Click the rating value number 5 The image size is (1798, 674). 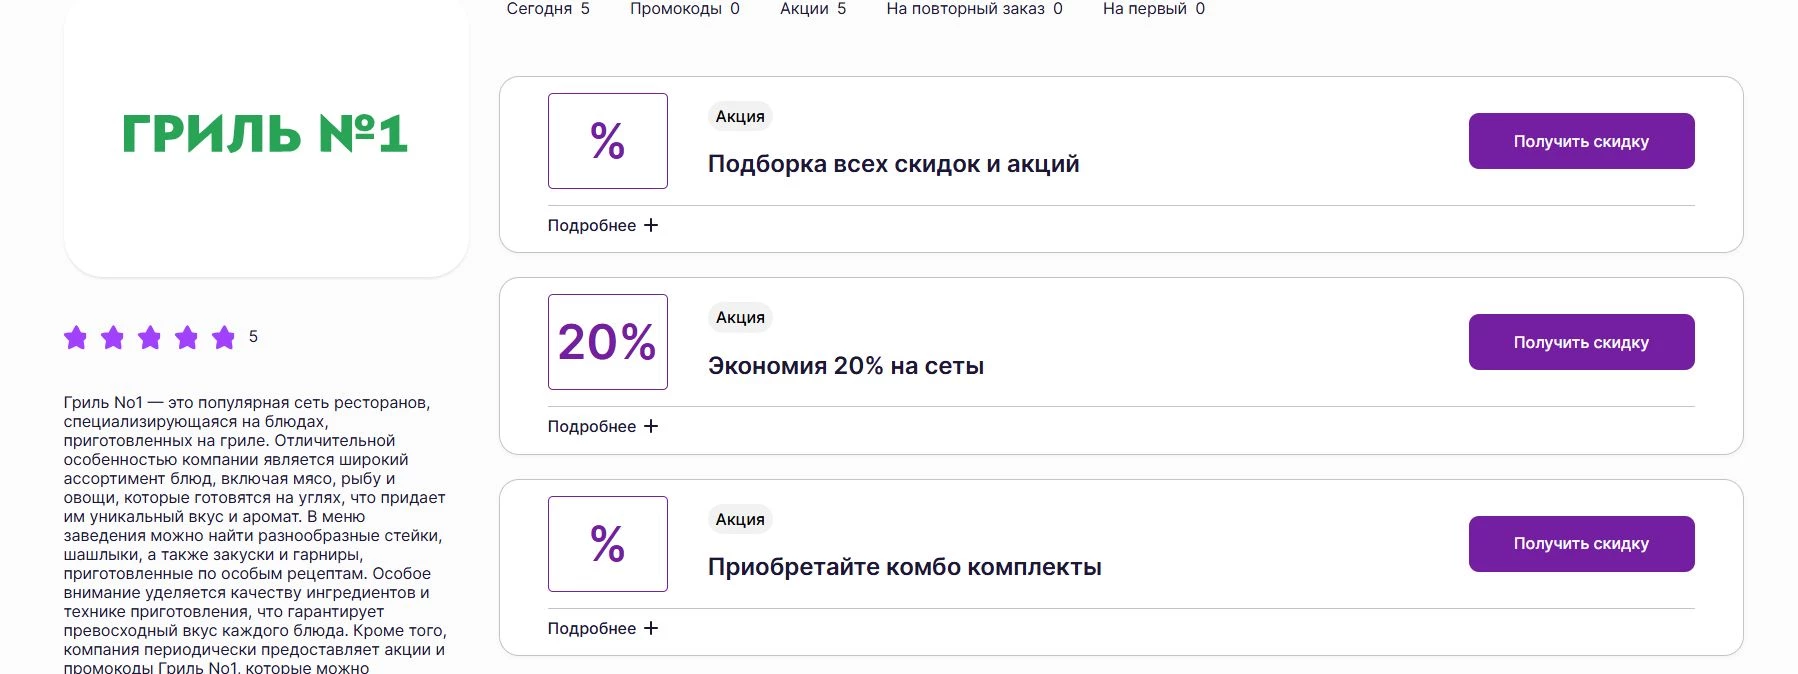253,338
